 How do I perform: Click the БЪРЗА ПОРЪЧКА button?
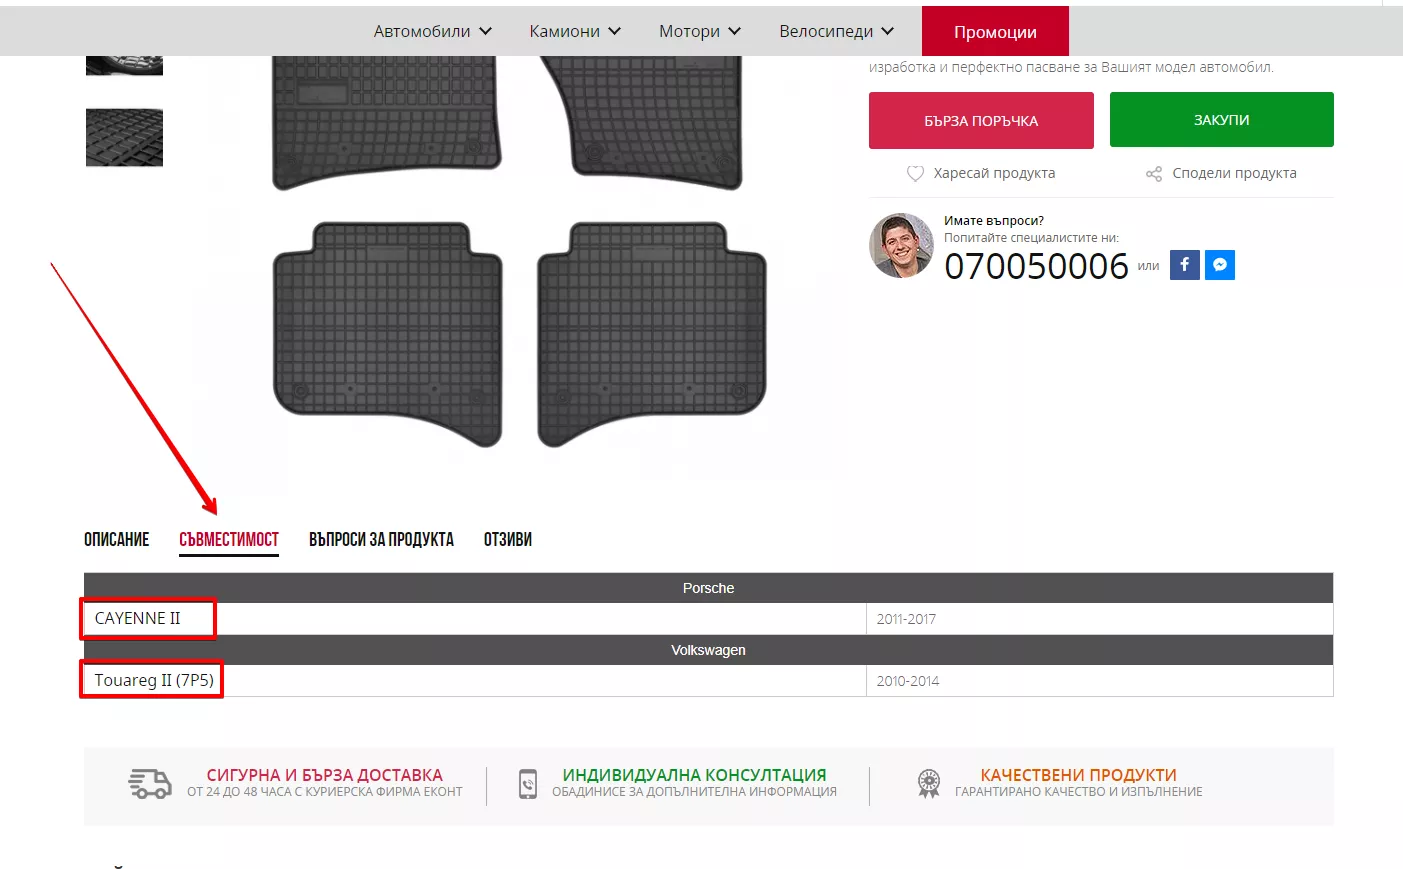click(981, 120)
